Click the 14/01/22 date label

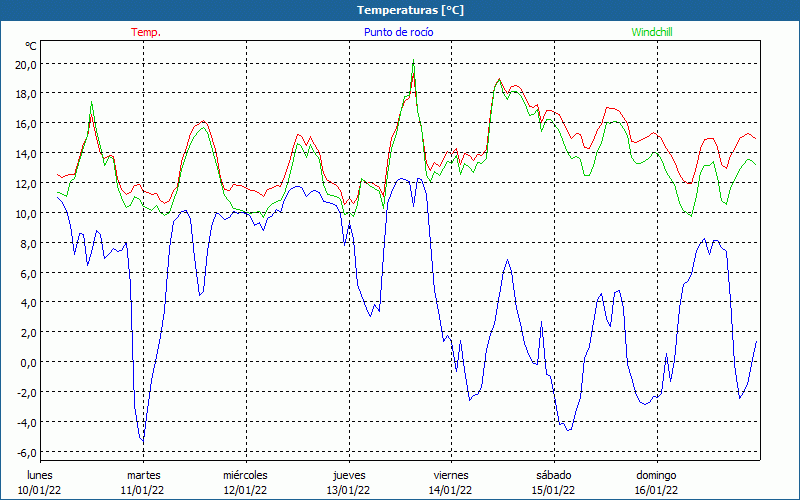[451, 490]
